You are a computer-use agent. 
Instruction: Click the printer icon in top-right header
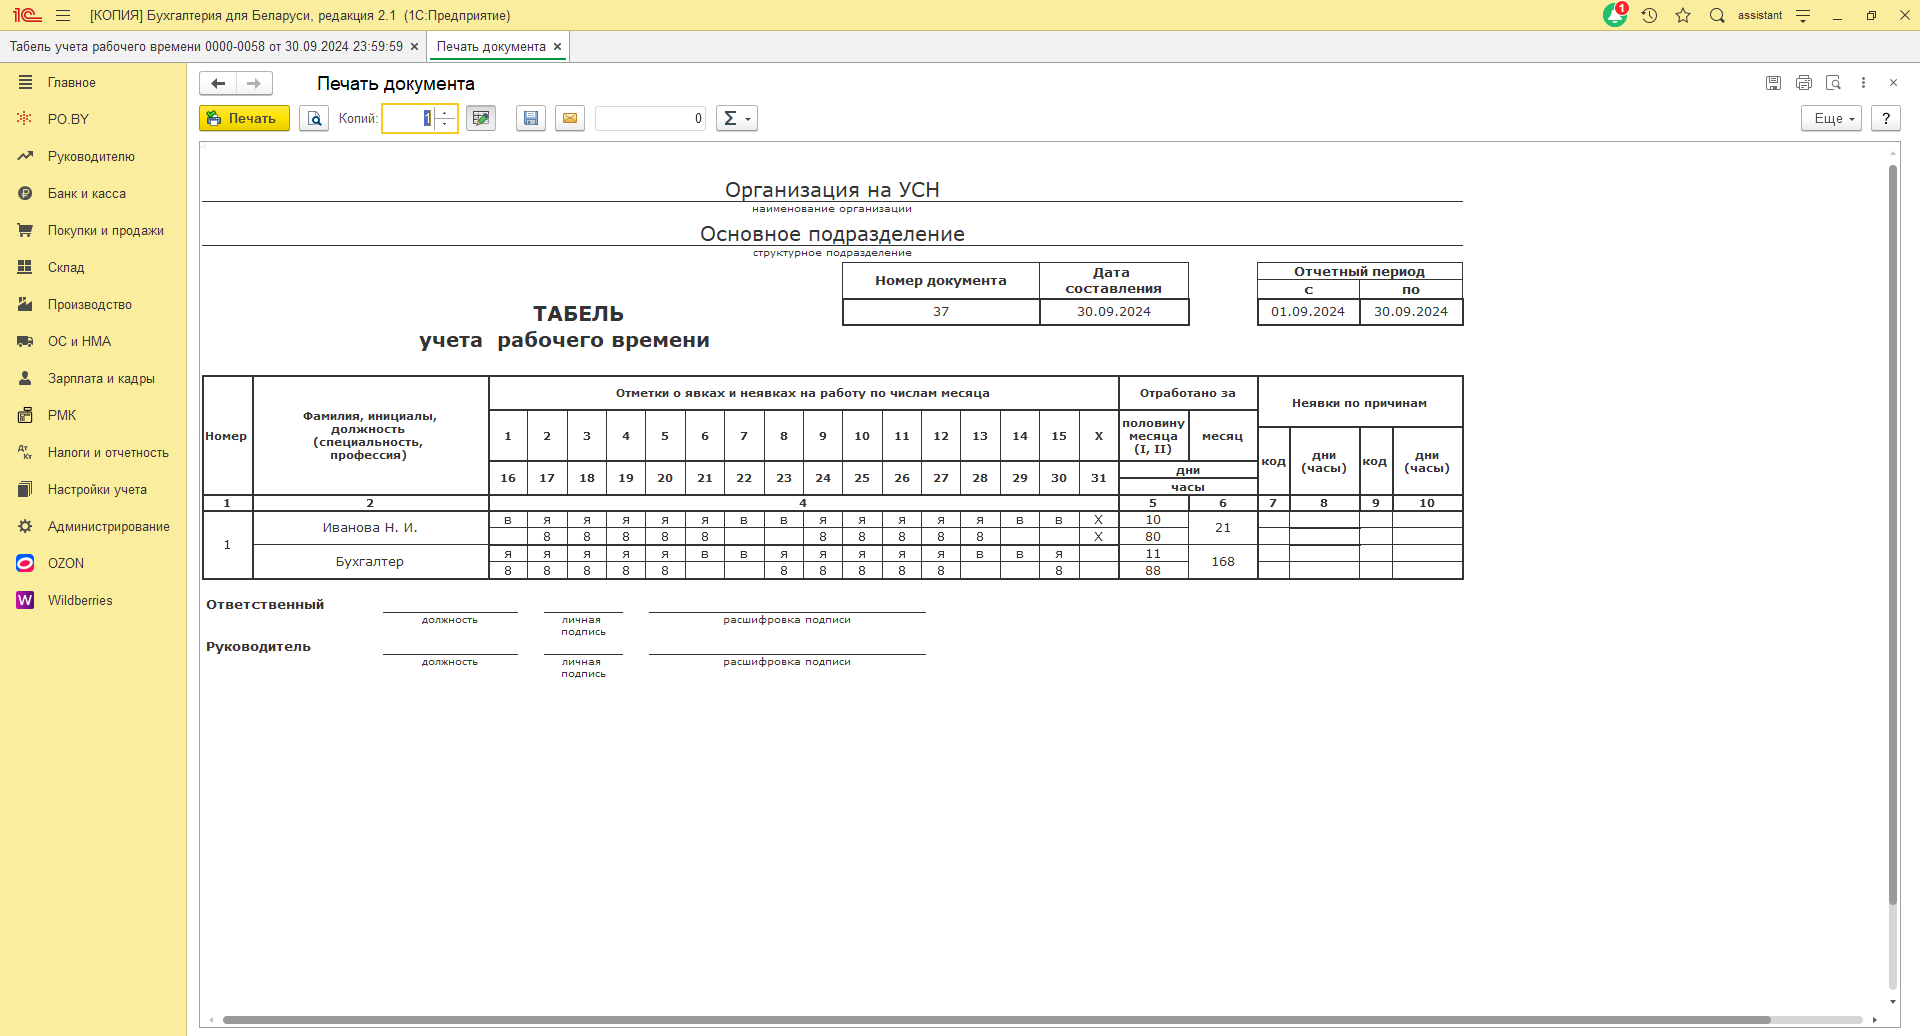pos(1804,83)
